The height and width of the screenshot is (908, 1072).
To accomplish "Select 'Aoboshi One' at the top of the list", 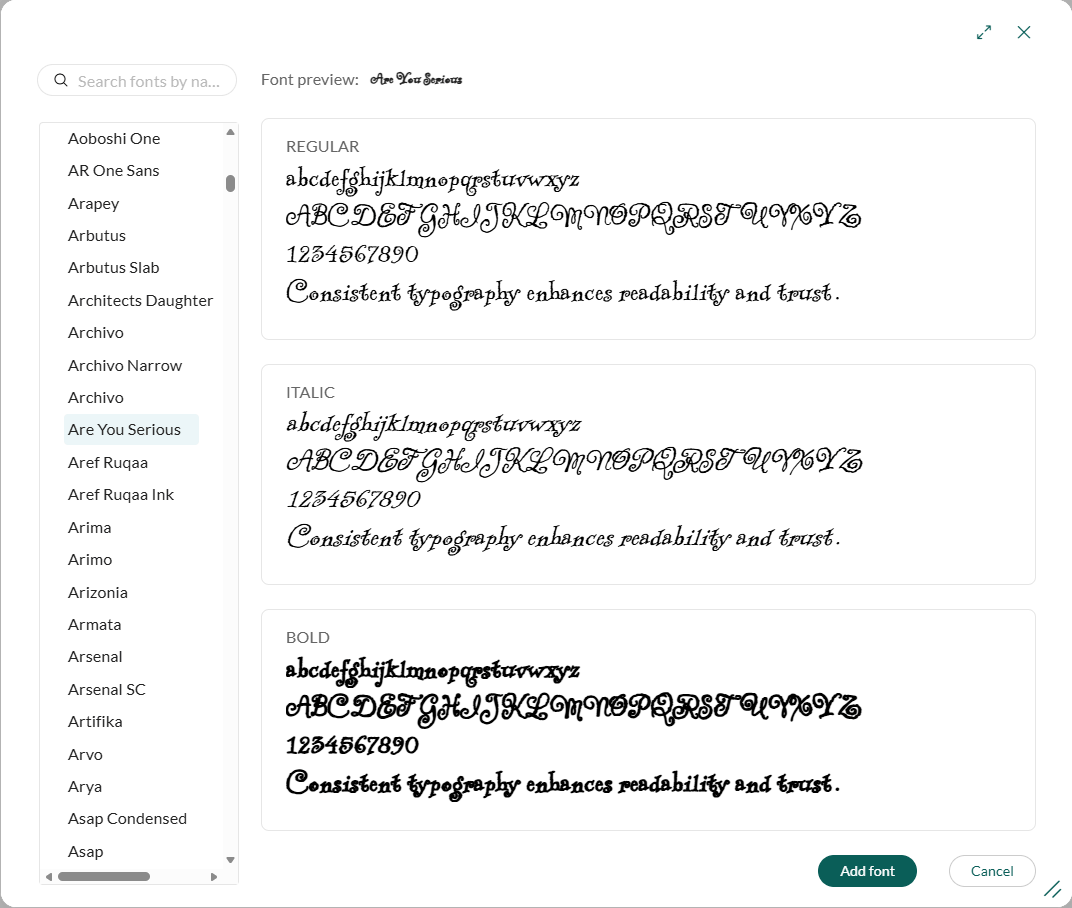I will 115,138.
